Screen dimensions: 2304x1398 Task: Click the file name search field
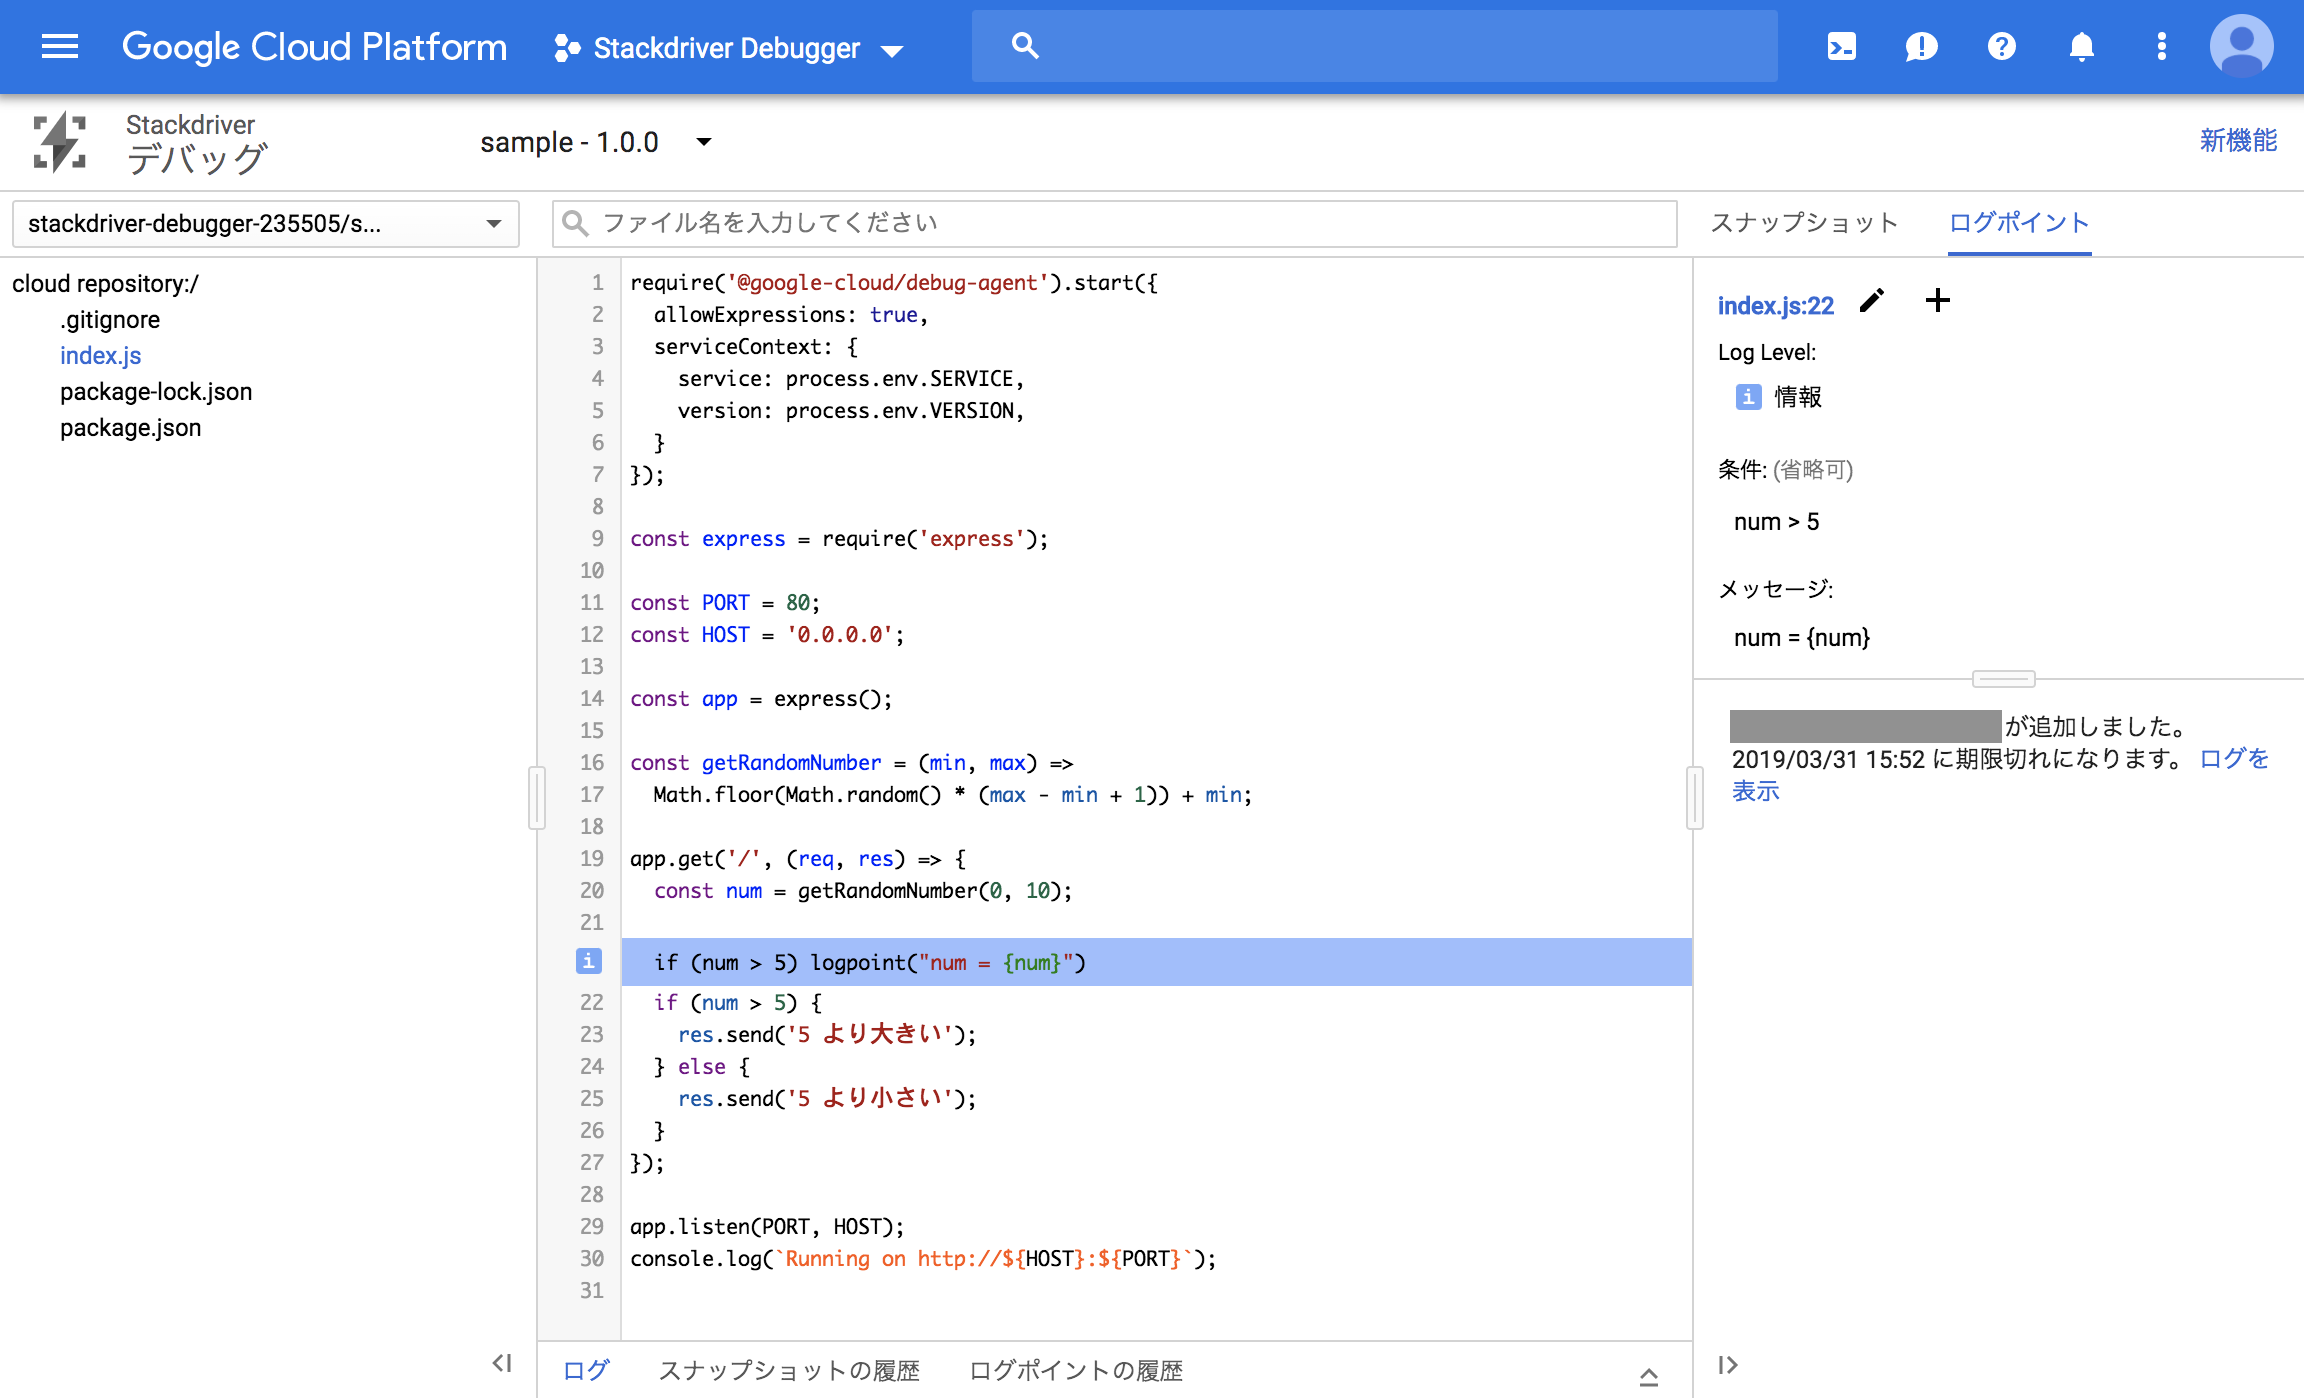(x=1115, y=223)
